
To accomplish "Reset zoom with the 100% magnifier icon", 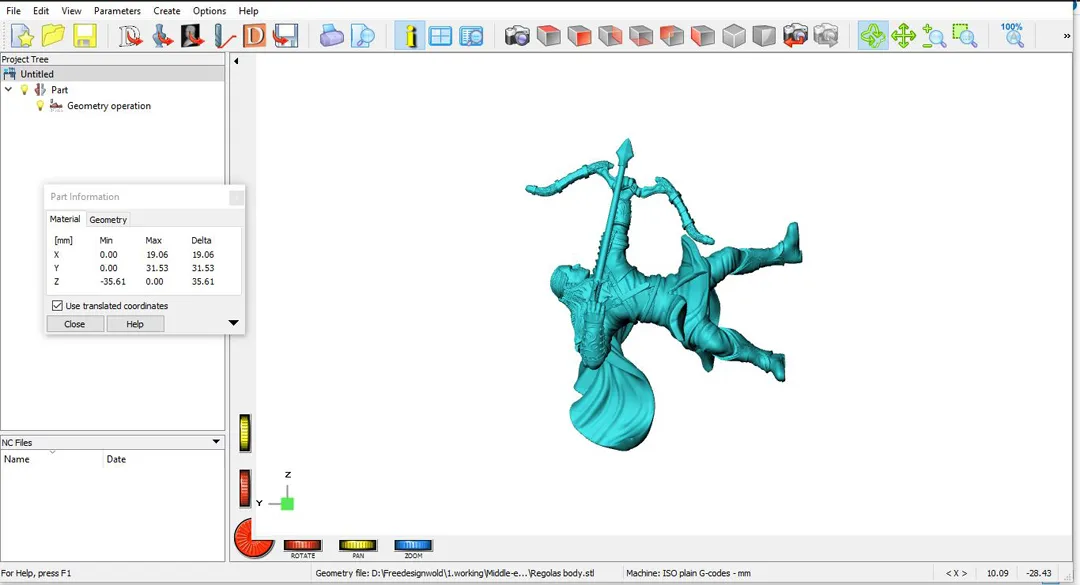I will (x=1012, y=36).
